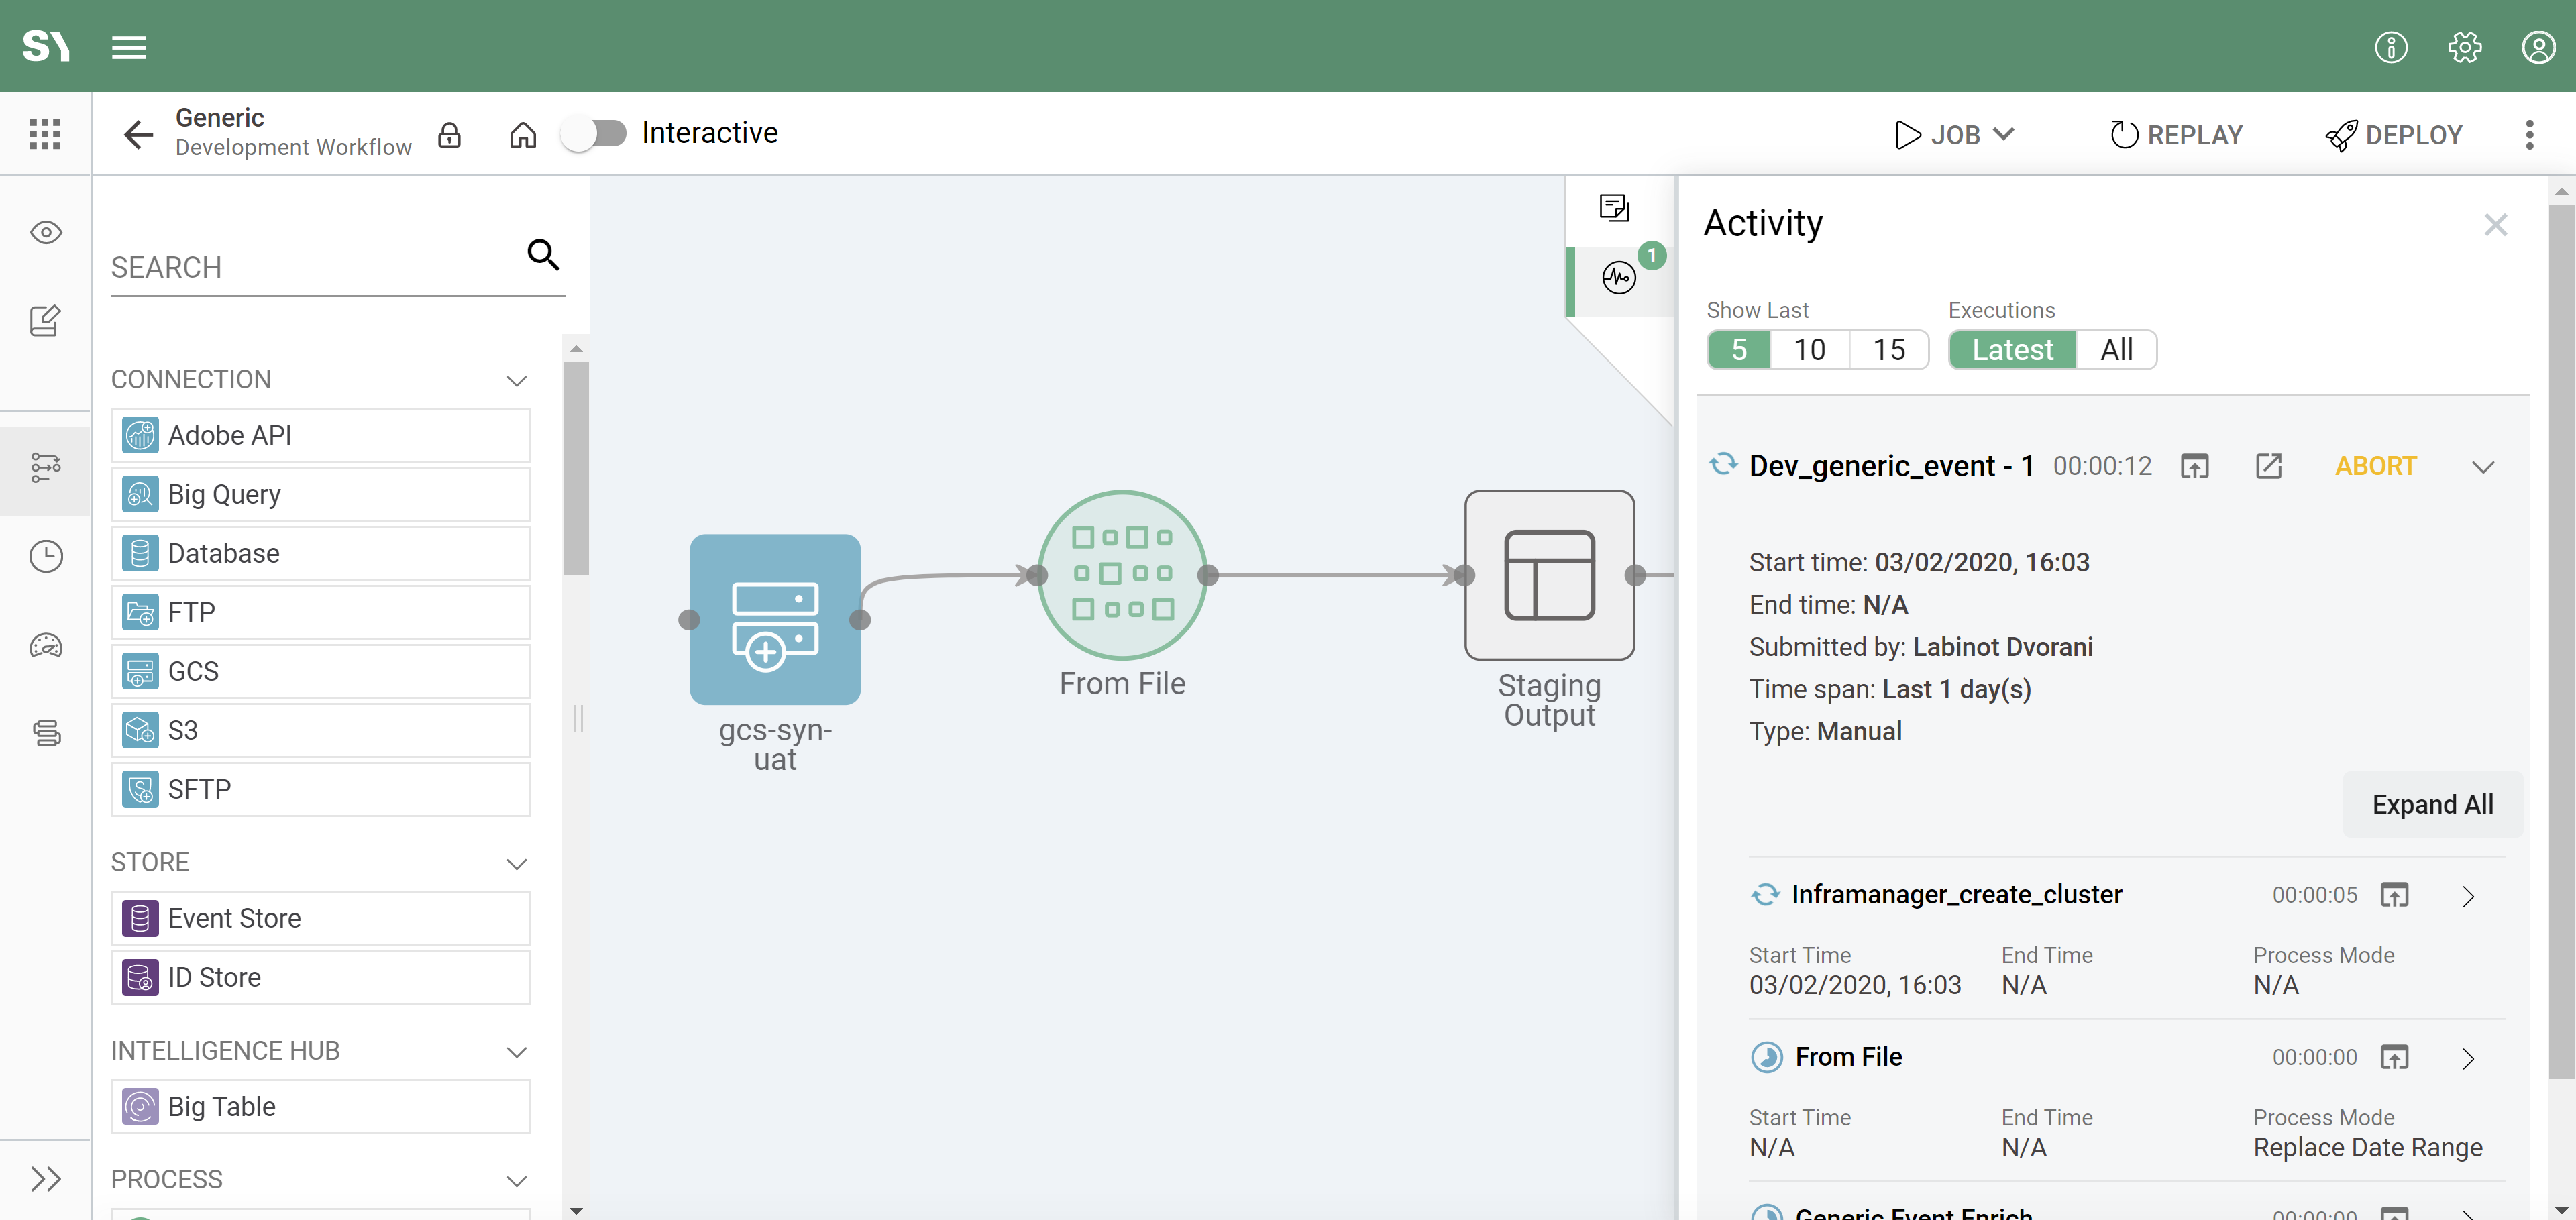The image size is (2576, 1220).
Task: Click the Staging Output node
Action: [1549, 574]
